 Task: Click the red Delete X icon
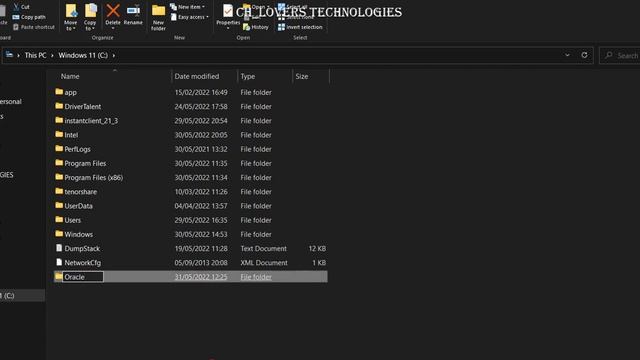113,11
